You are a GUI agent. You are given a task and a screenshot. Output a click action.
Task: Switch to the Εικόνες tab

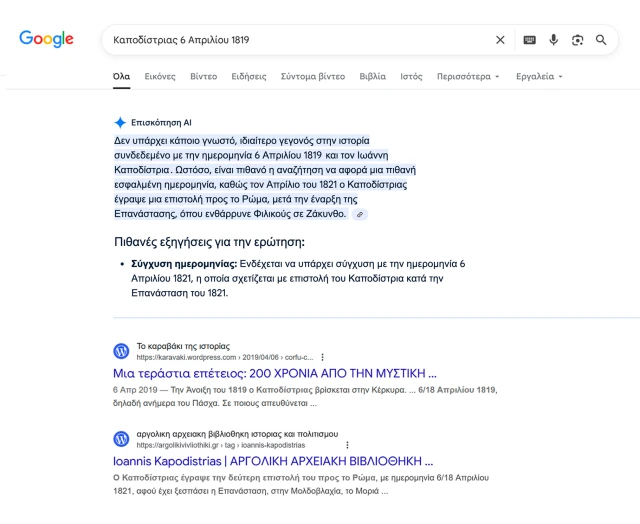160,77
